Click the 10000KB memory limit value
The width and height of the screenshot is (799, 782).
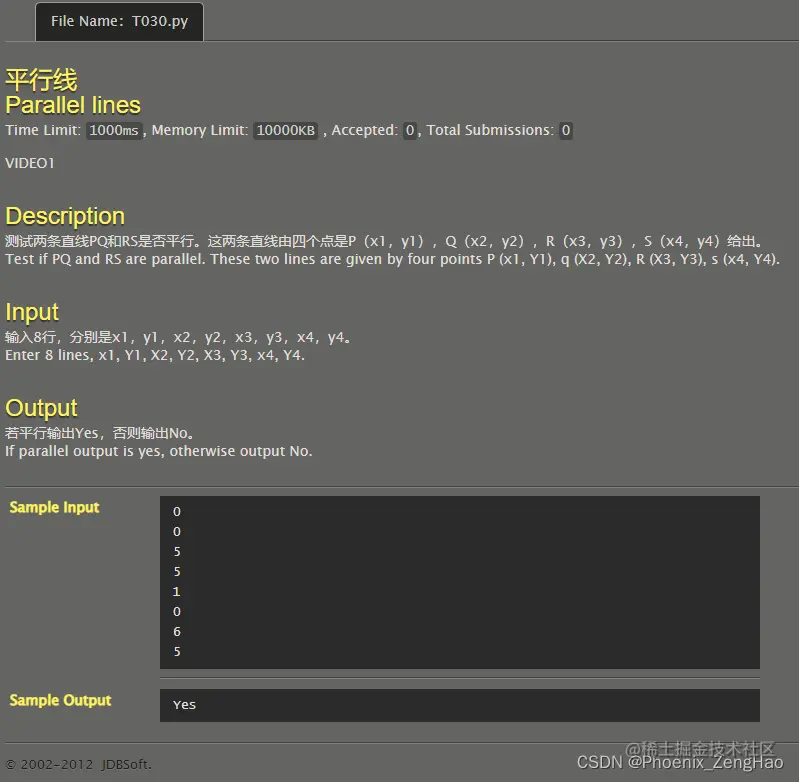click(x=285, y=130)
